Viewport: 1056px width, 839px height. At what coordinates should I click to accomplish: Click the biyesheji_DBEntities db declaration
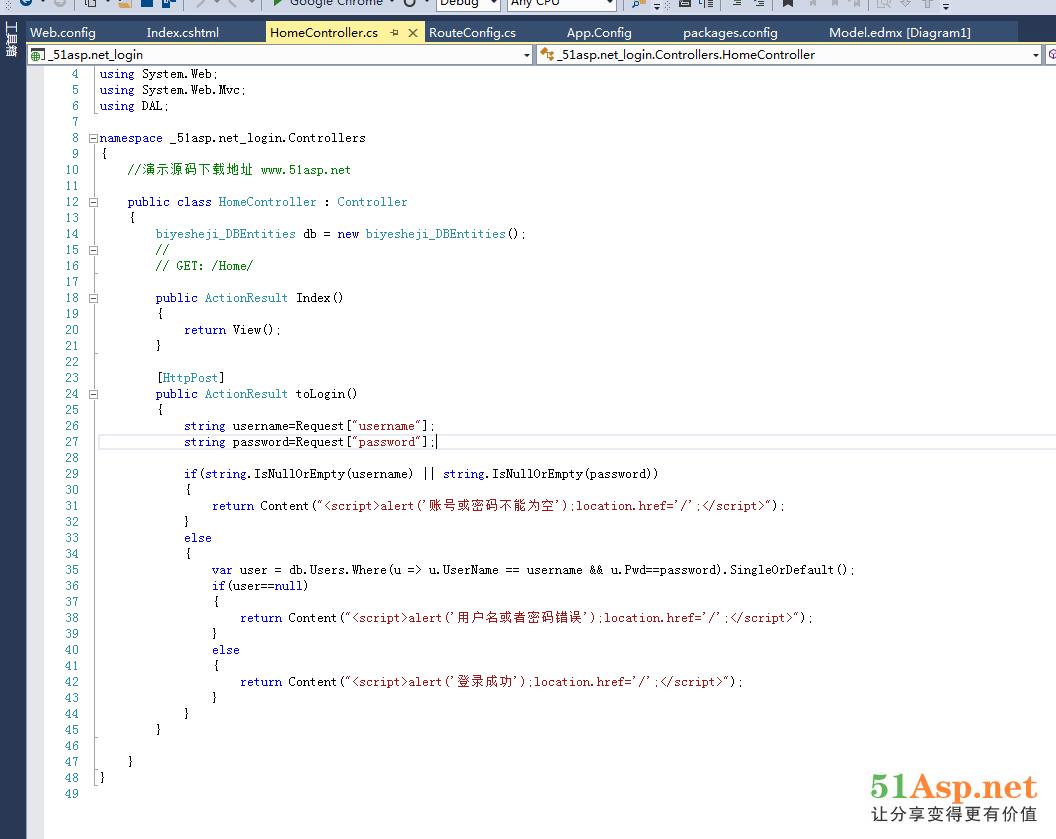340,234
